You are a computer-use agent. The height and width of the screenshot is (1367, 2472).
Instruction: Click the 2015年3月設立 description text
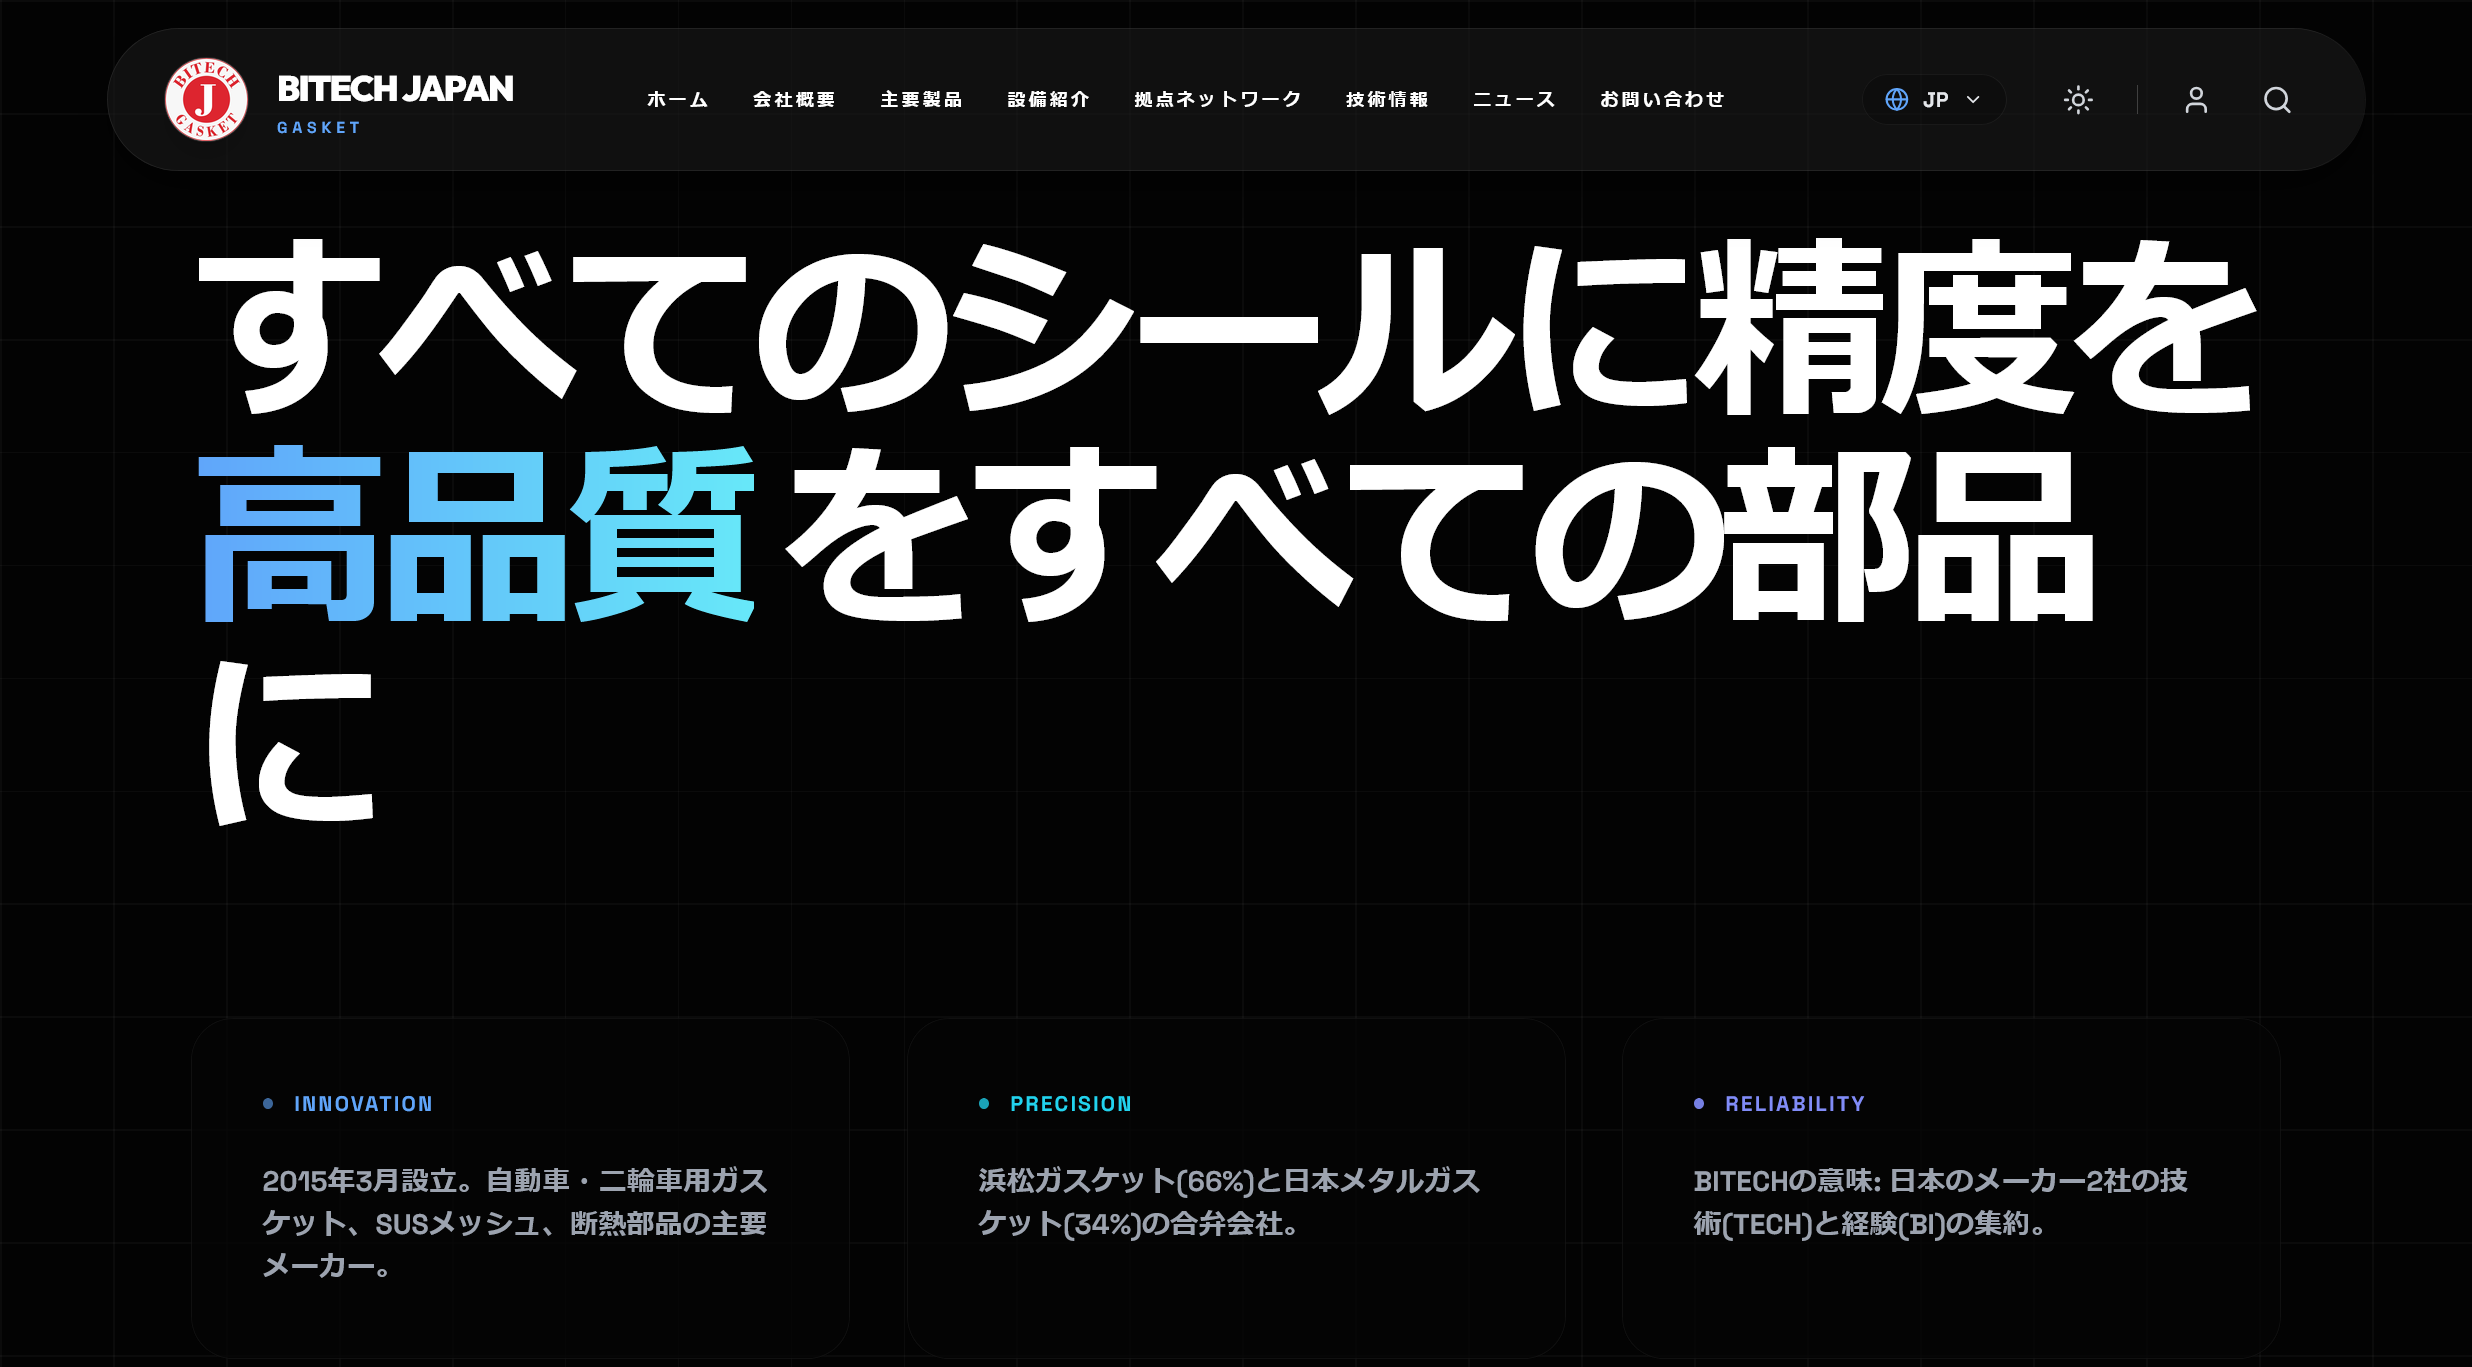[515, 1223]
